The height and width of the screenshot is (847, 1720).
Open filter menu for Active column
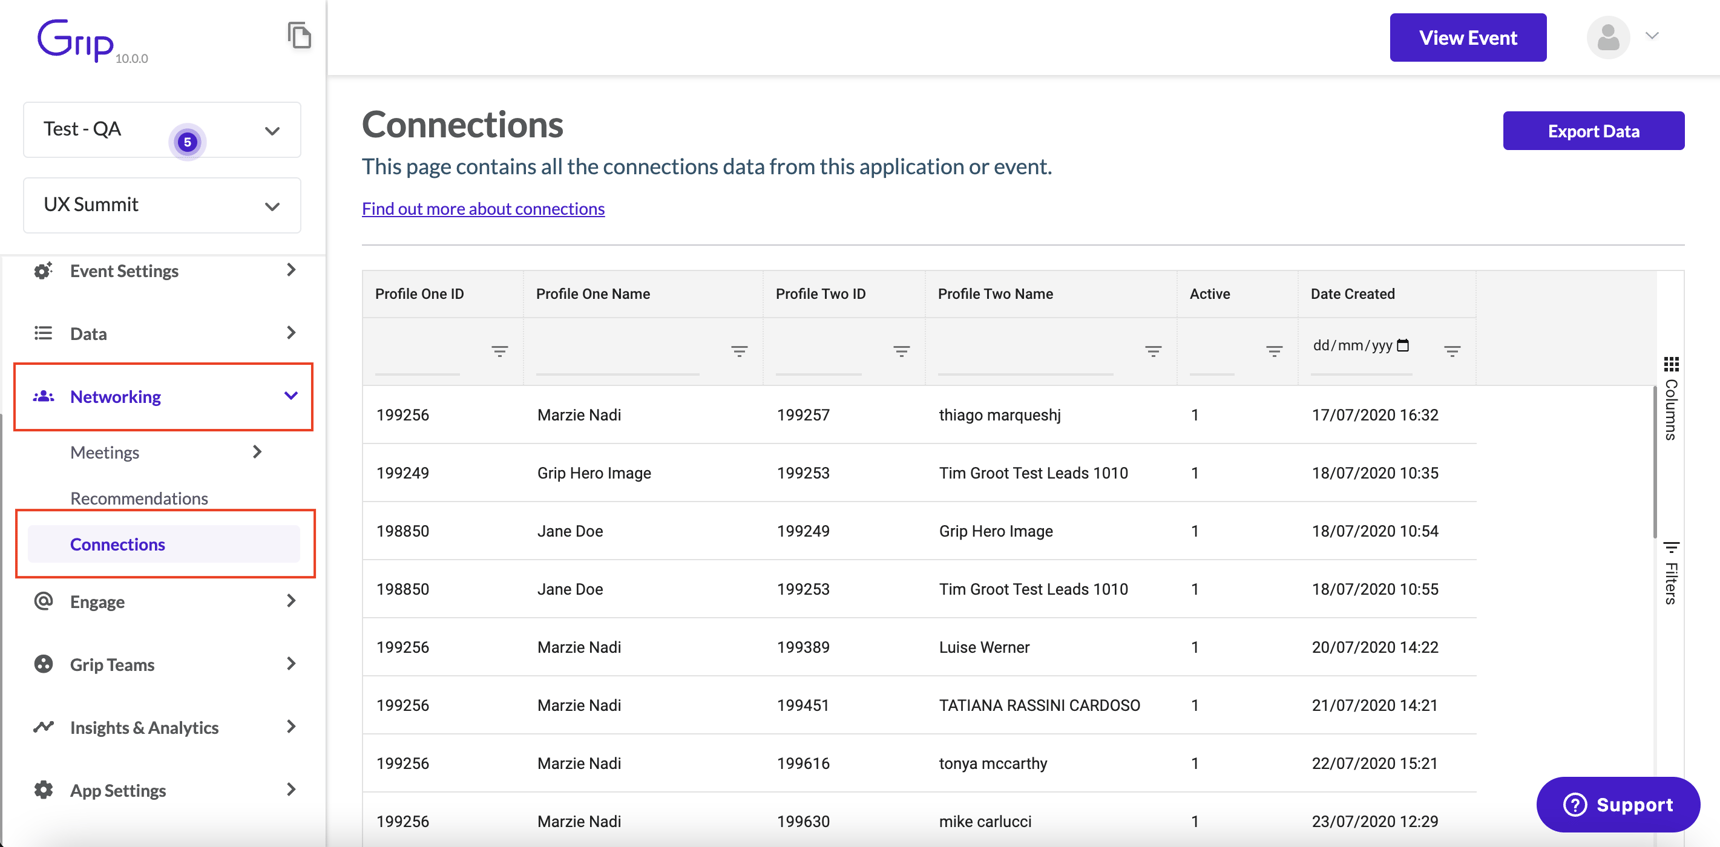1274,351
